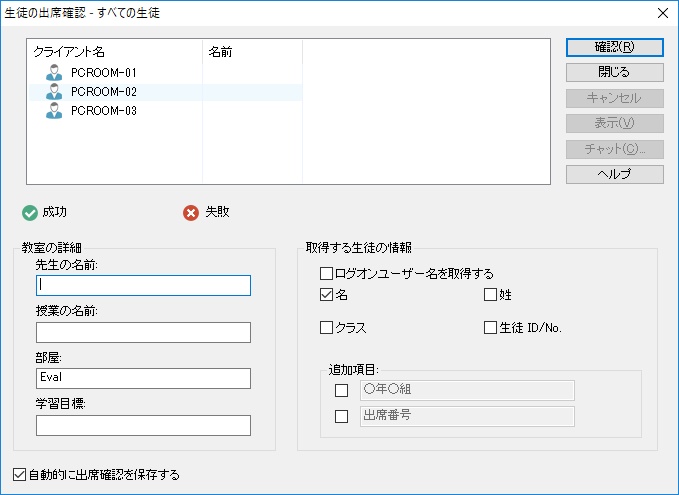Enable the ログオンユーザー名を取得する checkbox
Screen dimensions: 679x495
[326, 273]
